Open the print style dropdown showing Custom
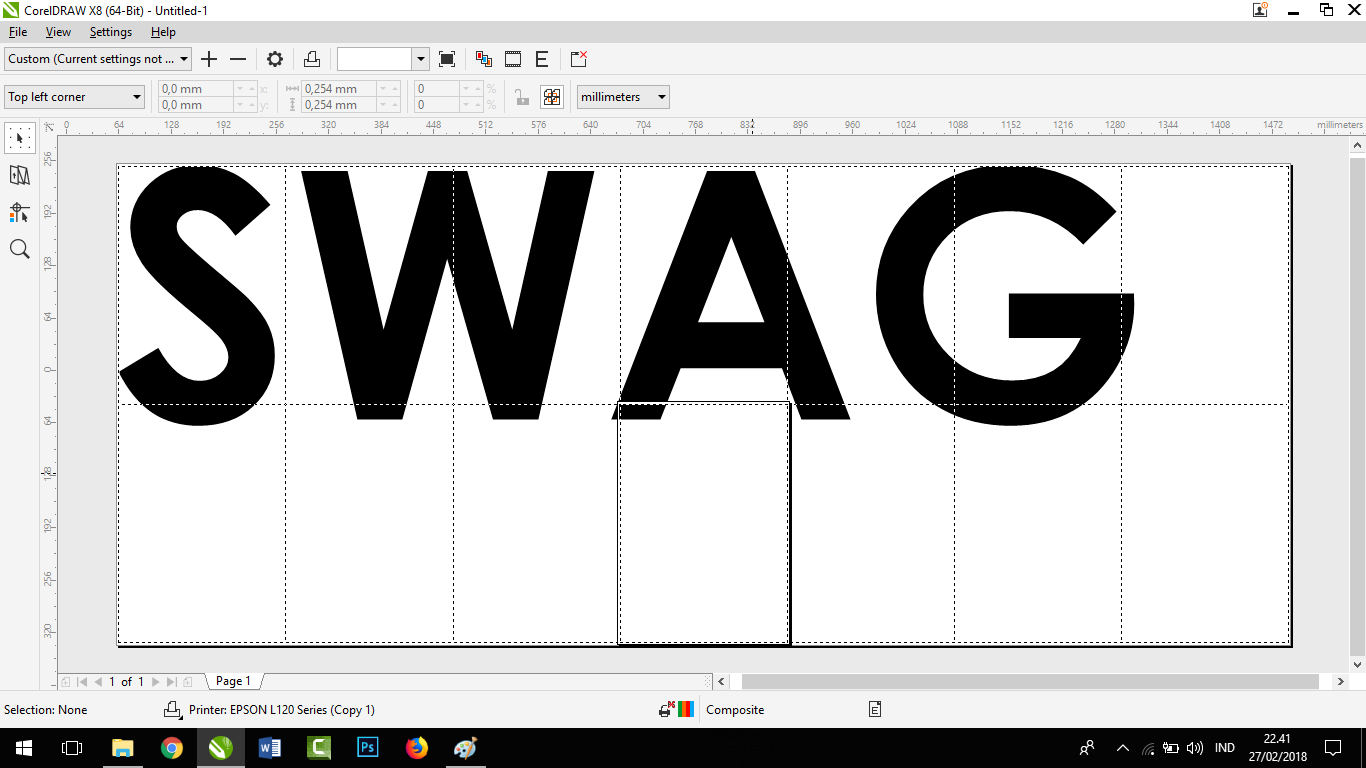Viewport: 1366px width, 768px height. pos(98,59)
